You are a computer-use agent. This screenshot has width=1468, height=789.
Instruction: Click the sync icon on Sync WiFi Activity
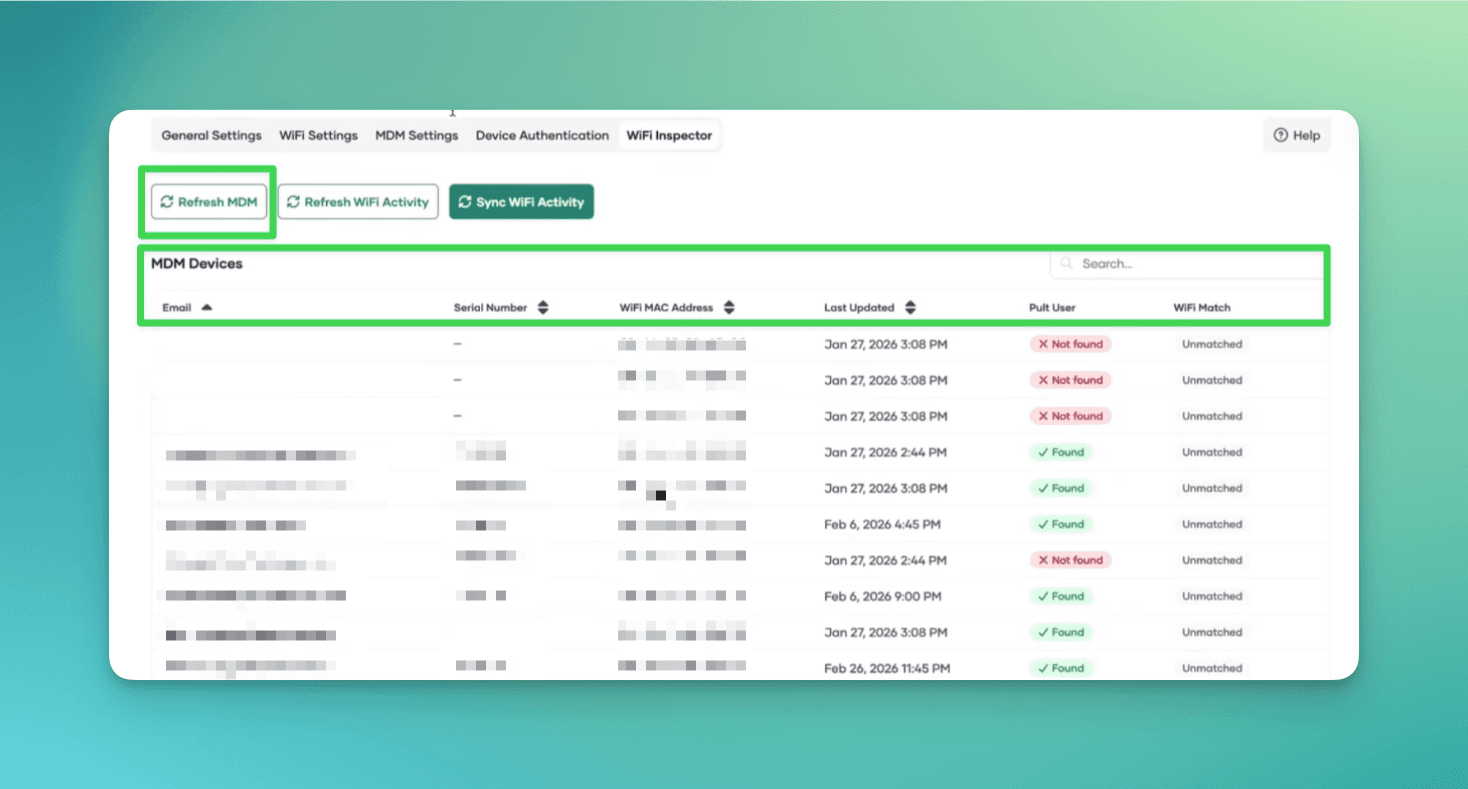click(464, 201)
